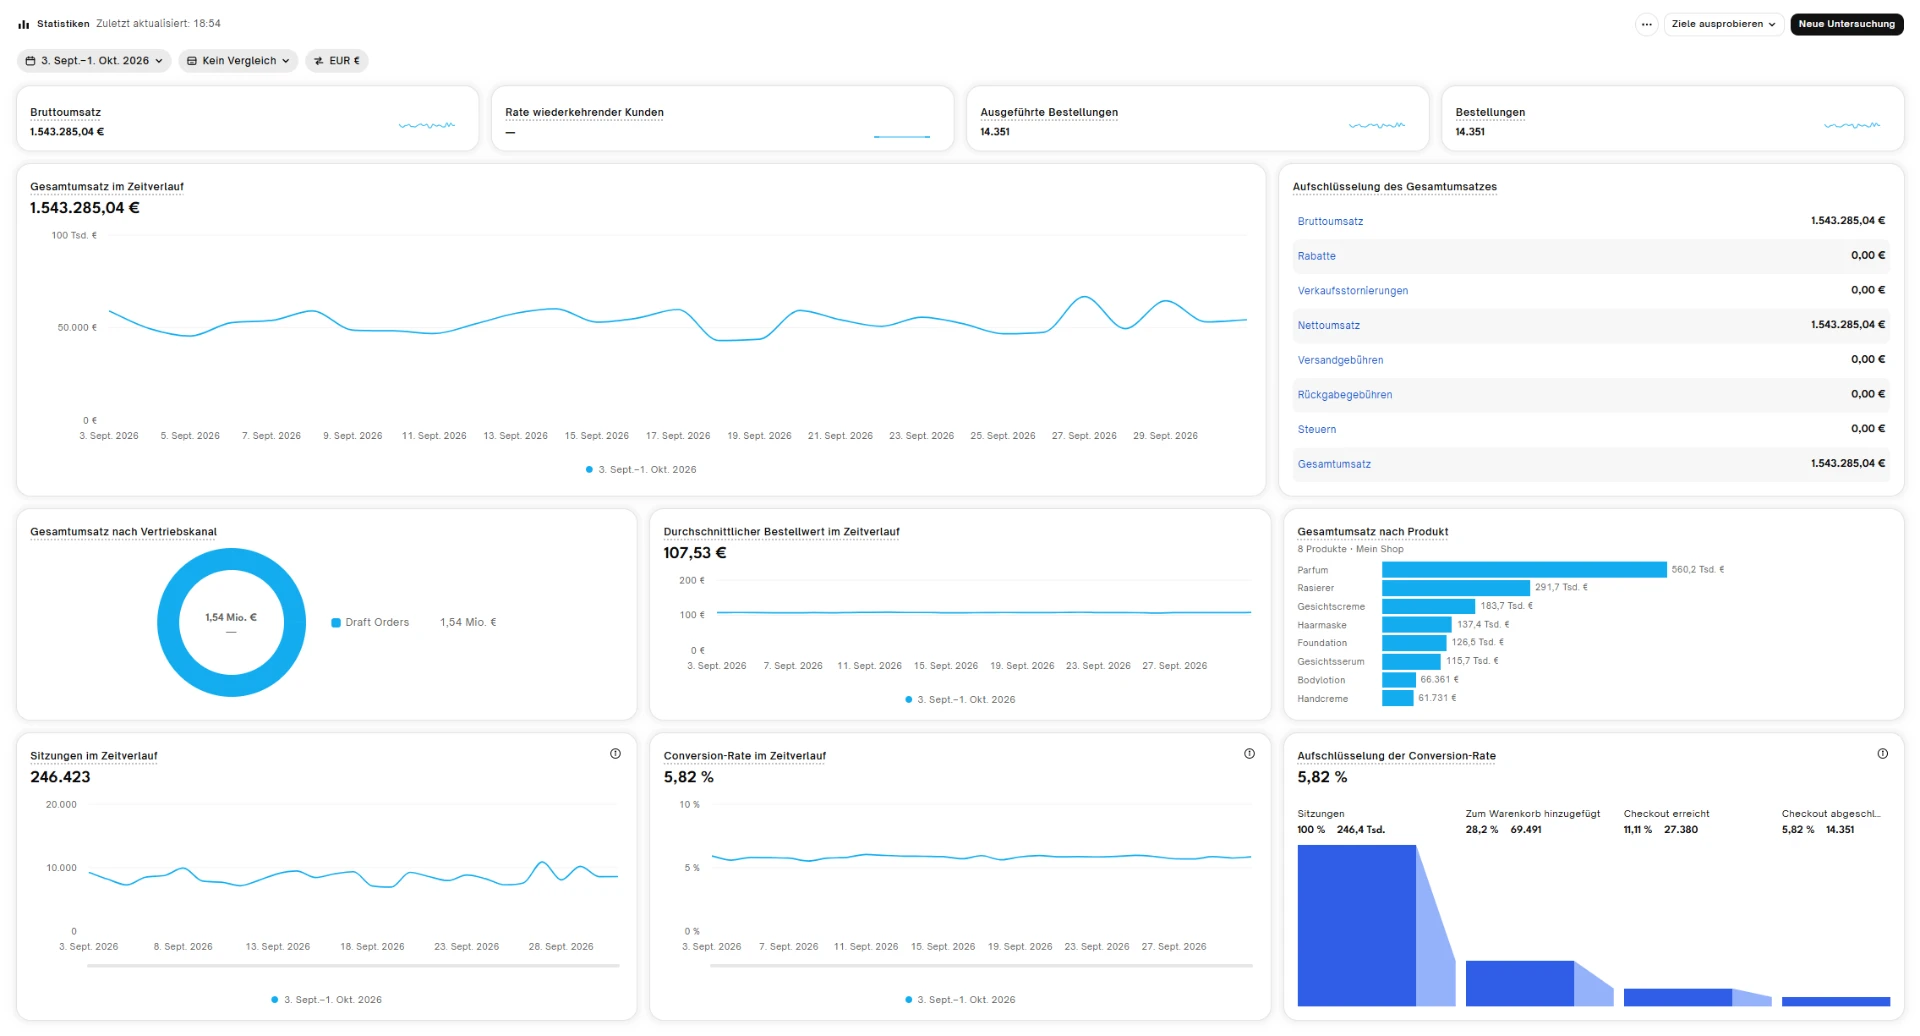Open the Steuern link
The image size is (1920, 1036).
click(x=1316, y=429)
